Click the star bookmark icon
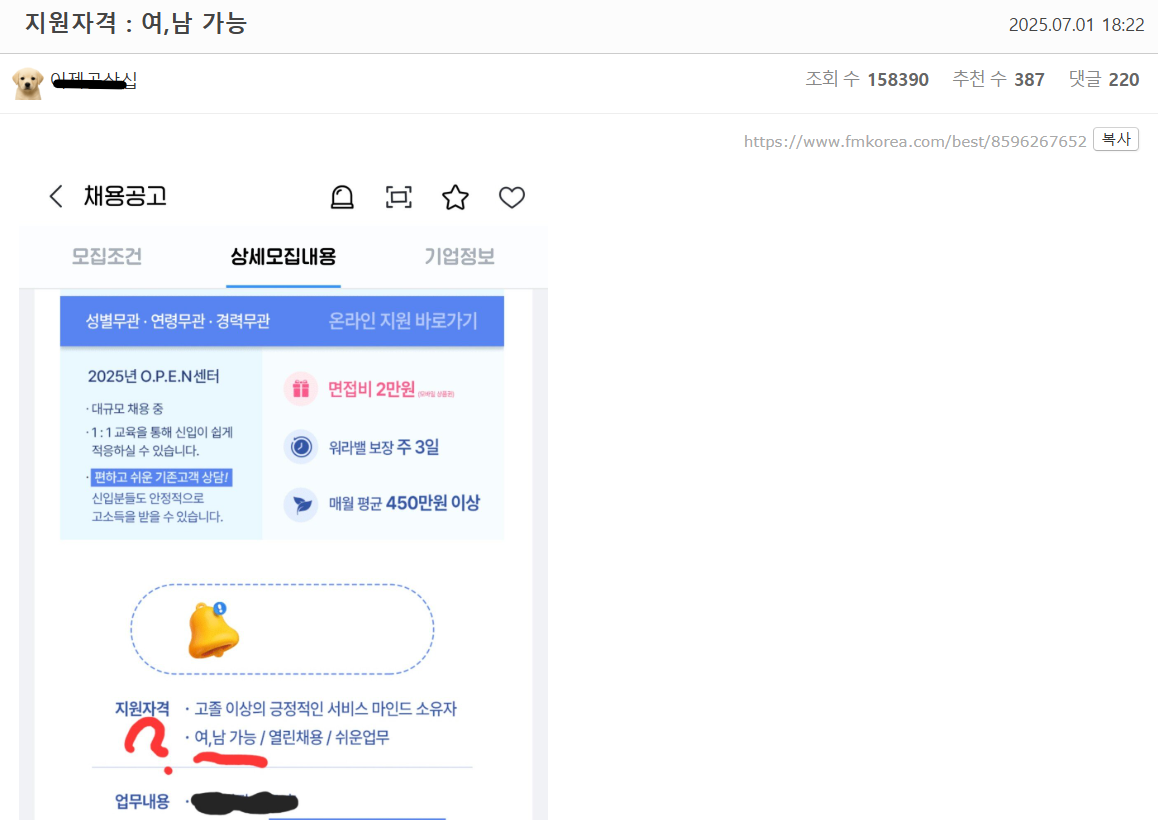The height and width of the screenshot is (820, 1158). coord(455,198)
